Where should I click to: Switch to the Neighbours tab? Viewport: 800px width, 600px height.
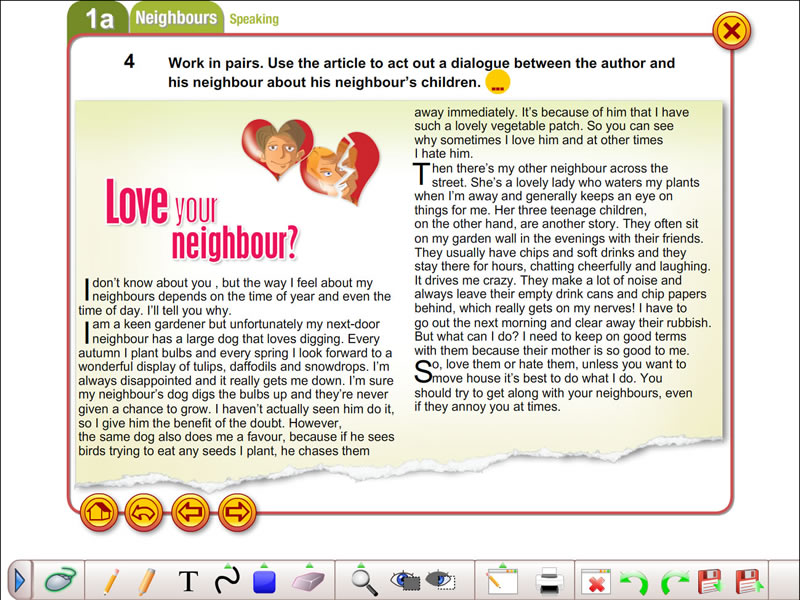pos(176,18)
